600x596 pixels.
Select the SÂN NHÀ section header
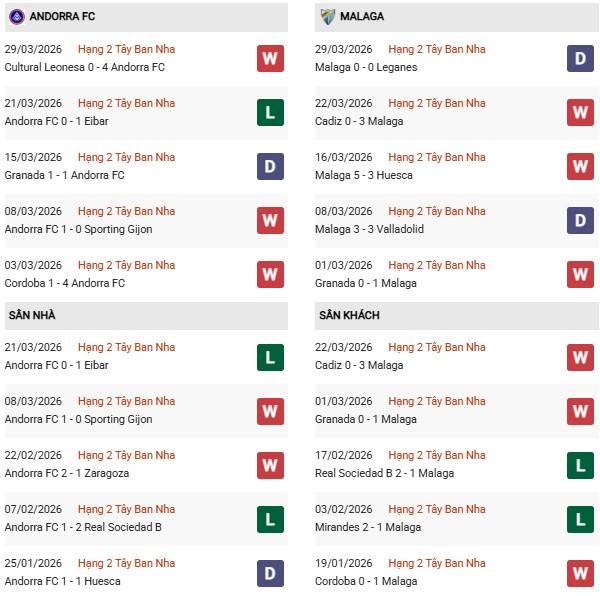tap(32, 315)
